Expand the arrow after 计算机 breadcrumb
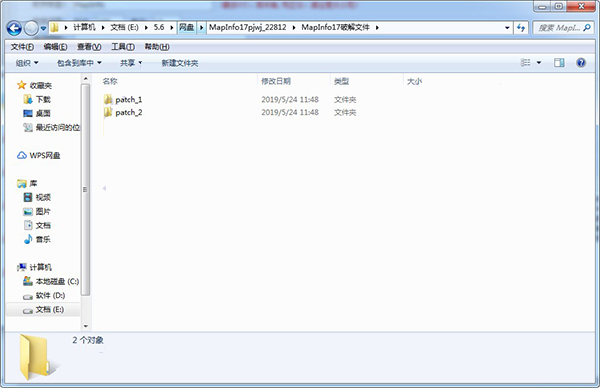600x388 pixels. point(103,28)
